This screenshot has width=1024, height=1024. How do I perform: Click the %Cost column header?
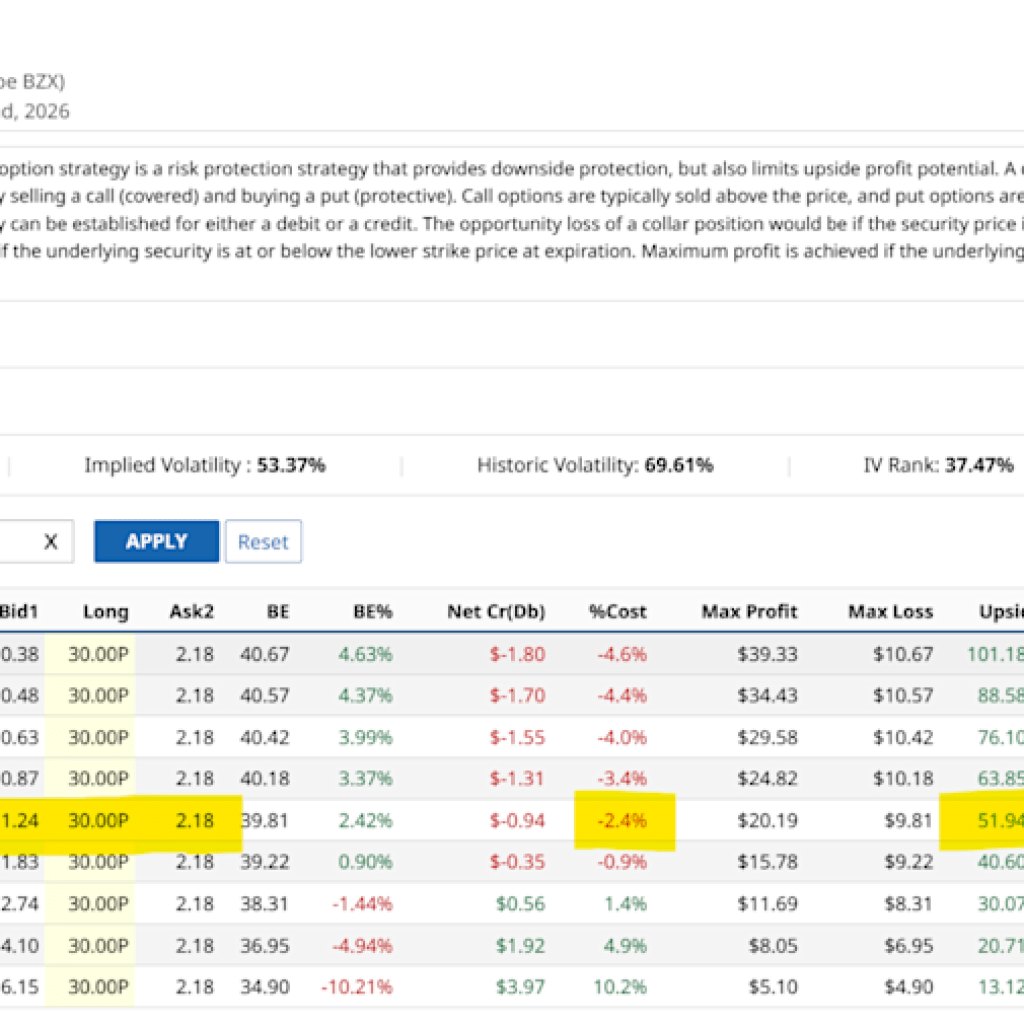pos(623,611)
